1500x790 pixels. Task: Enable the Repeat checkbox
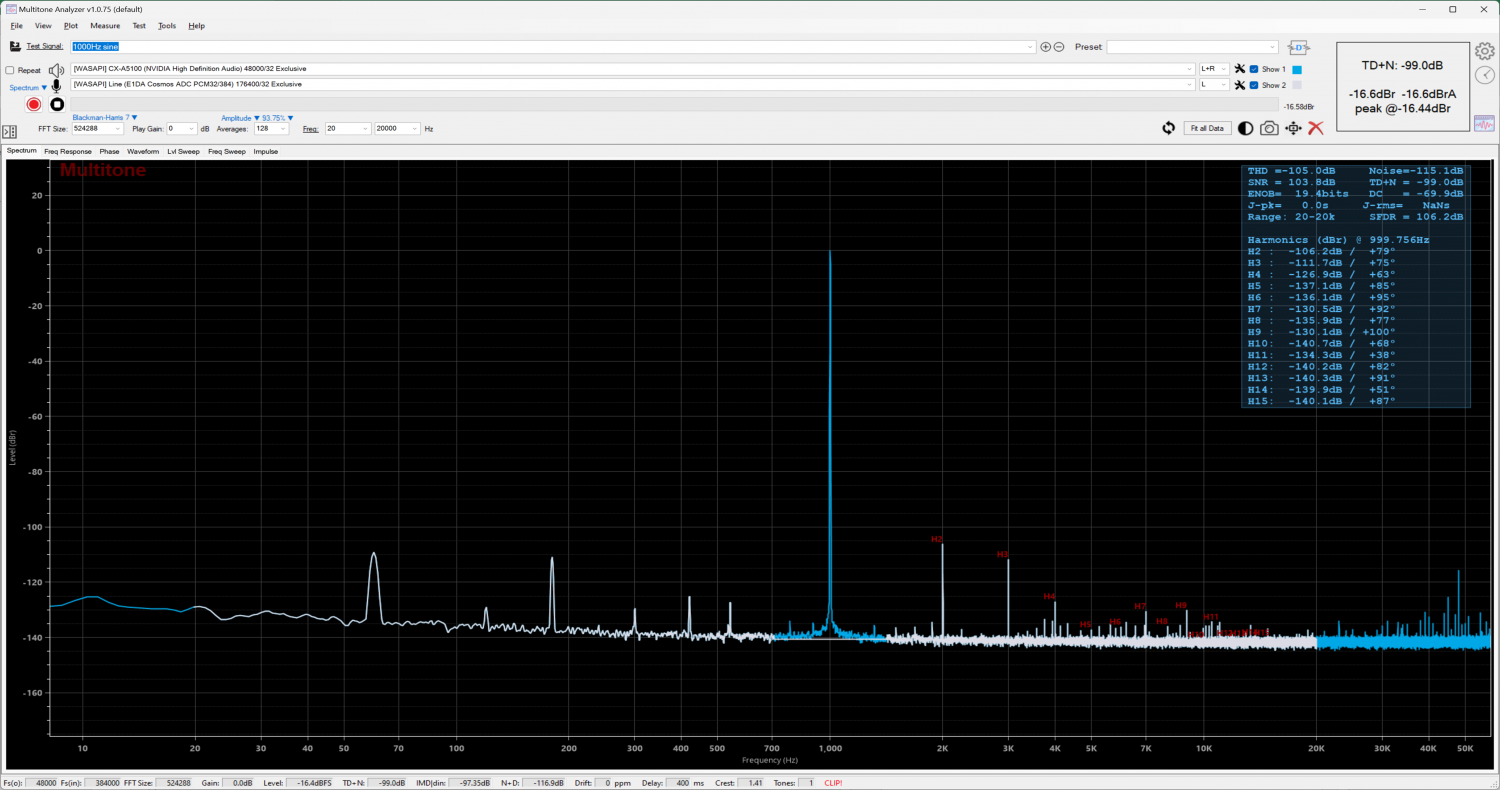10,70
